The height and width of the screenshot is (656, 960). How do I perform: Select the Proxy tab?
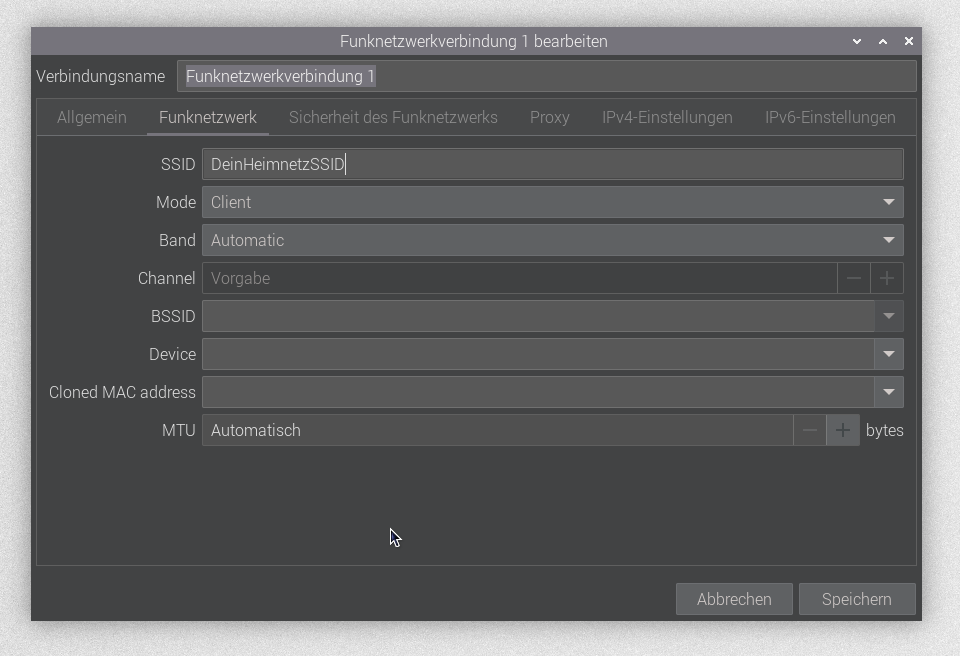point(550,117)
